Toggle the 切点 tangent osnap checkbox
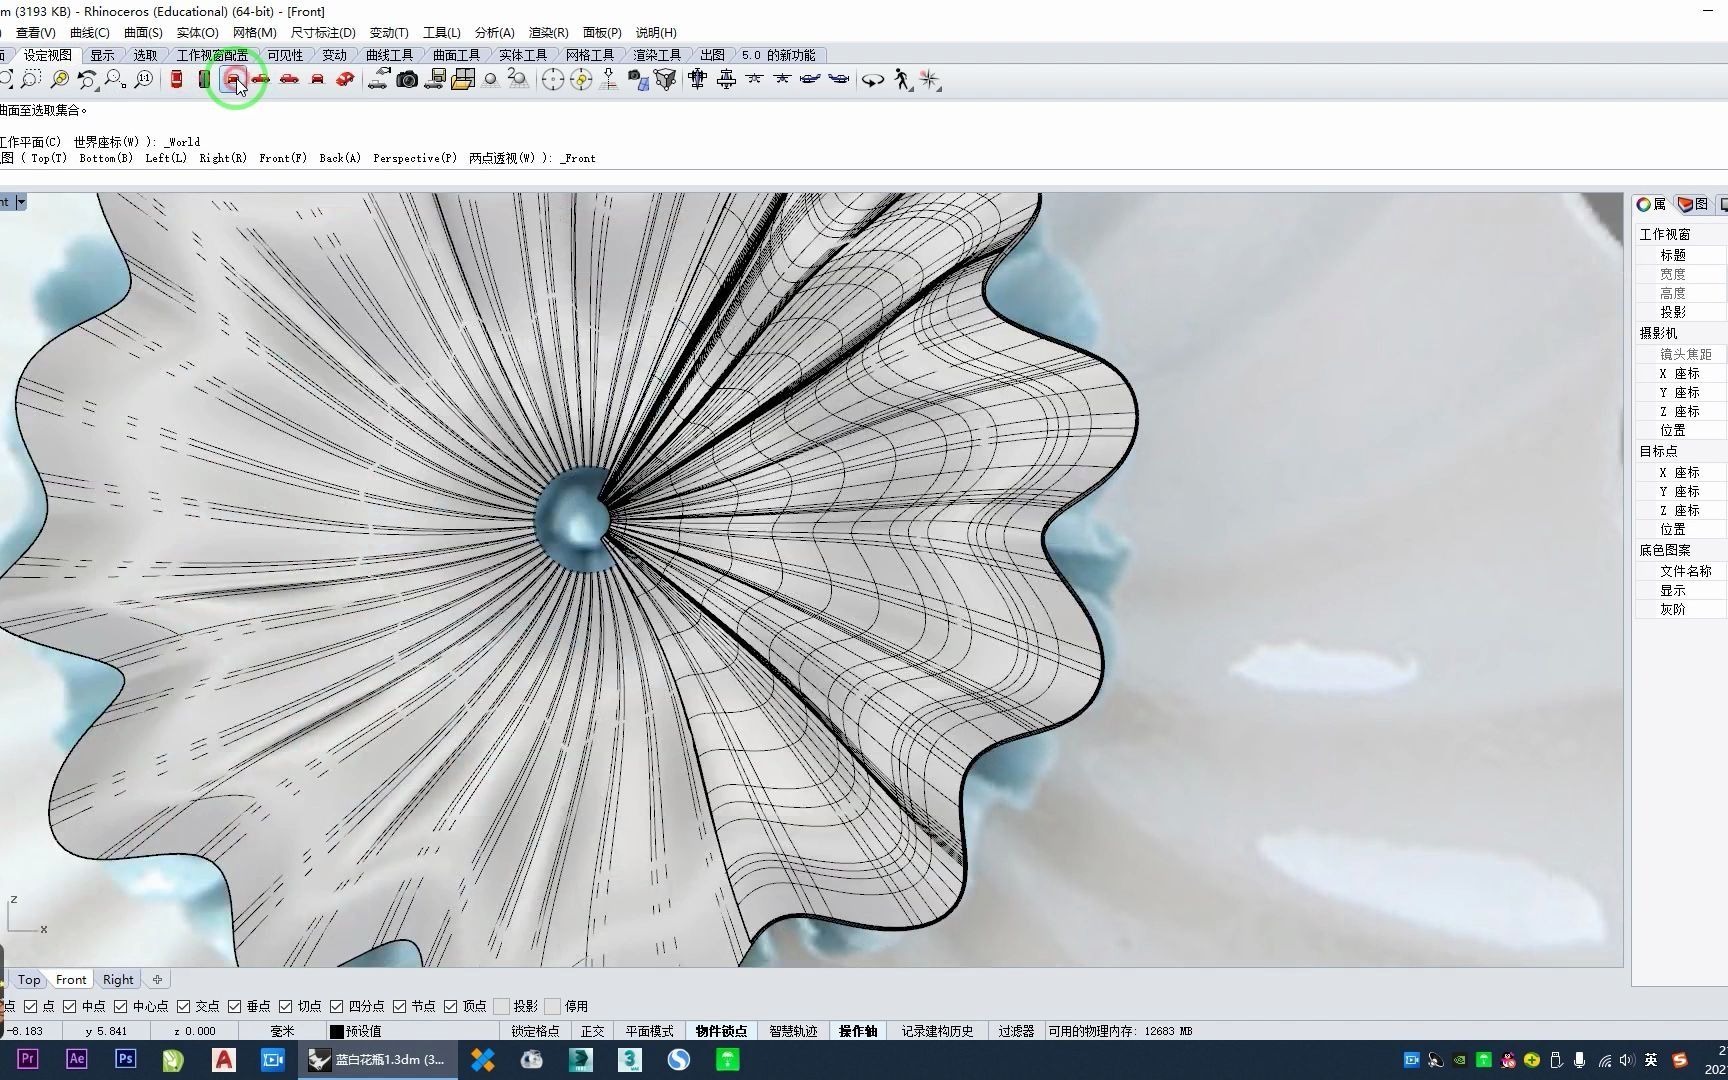 pos(285,1006)
